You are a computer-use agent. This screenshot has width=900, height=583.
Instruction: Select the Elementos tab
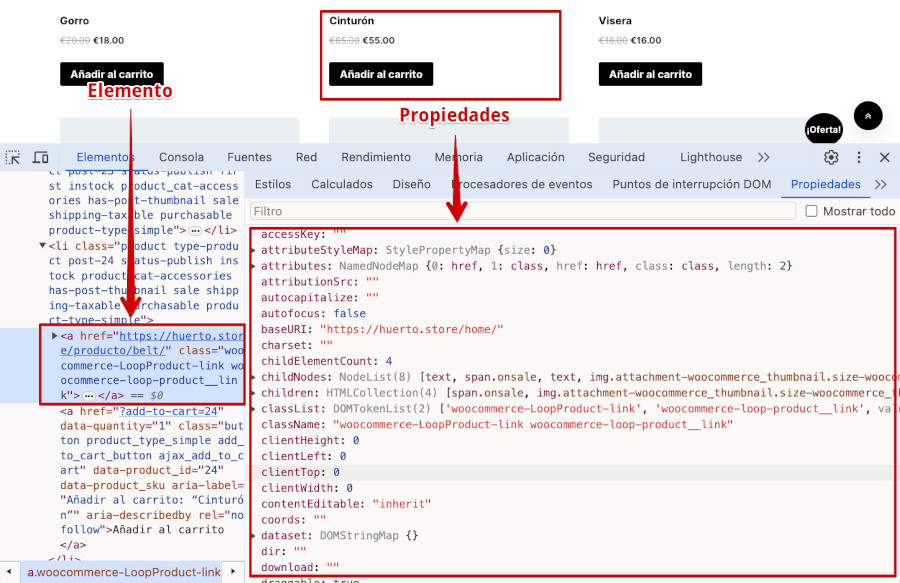point(106,157)
